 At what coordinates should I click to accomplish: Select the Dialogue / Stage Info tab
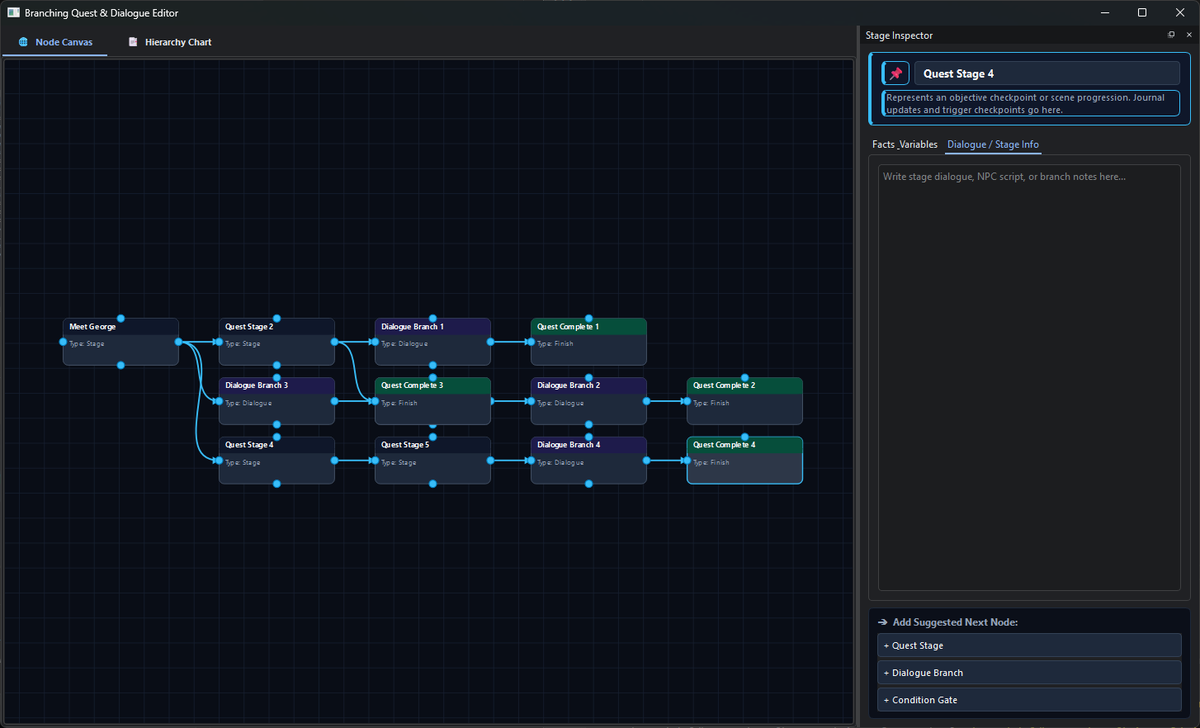tap(993, 145)
